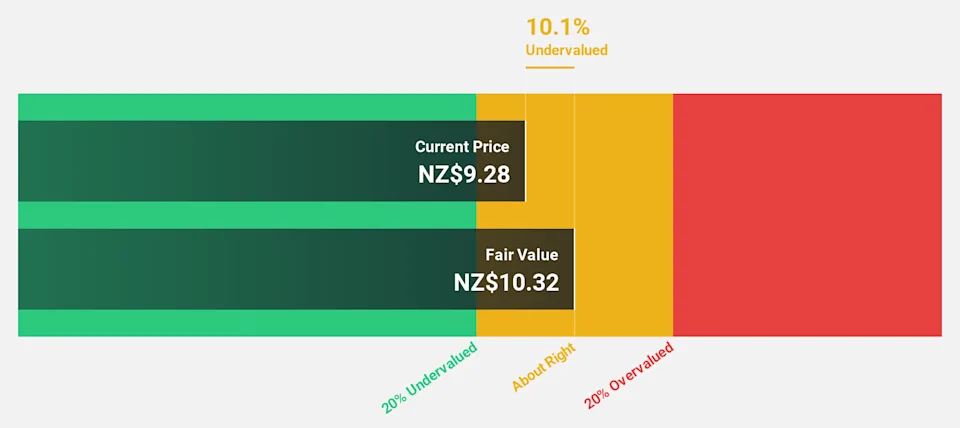
Task: Click yellow strip beneath the NZ$10.32 bar
Action: (x=525, y=323)
